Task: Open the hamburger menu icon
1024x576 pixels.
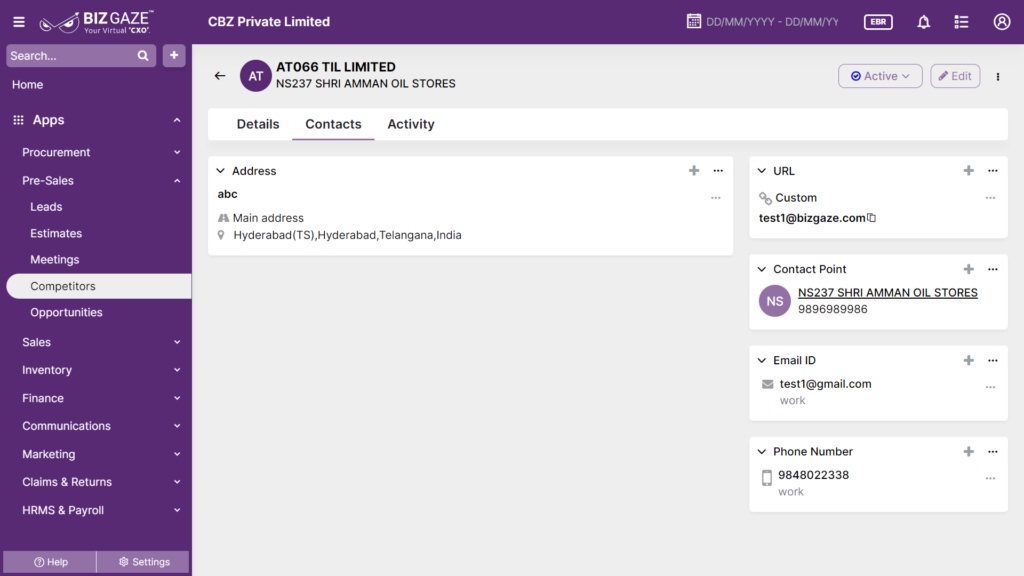Action: tap(19, 22)
